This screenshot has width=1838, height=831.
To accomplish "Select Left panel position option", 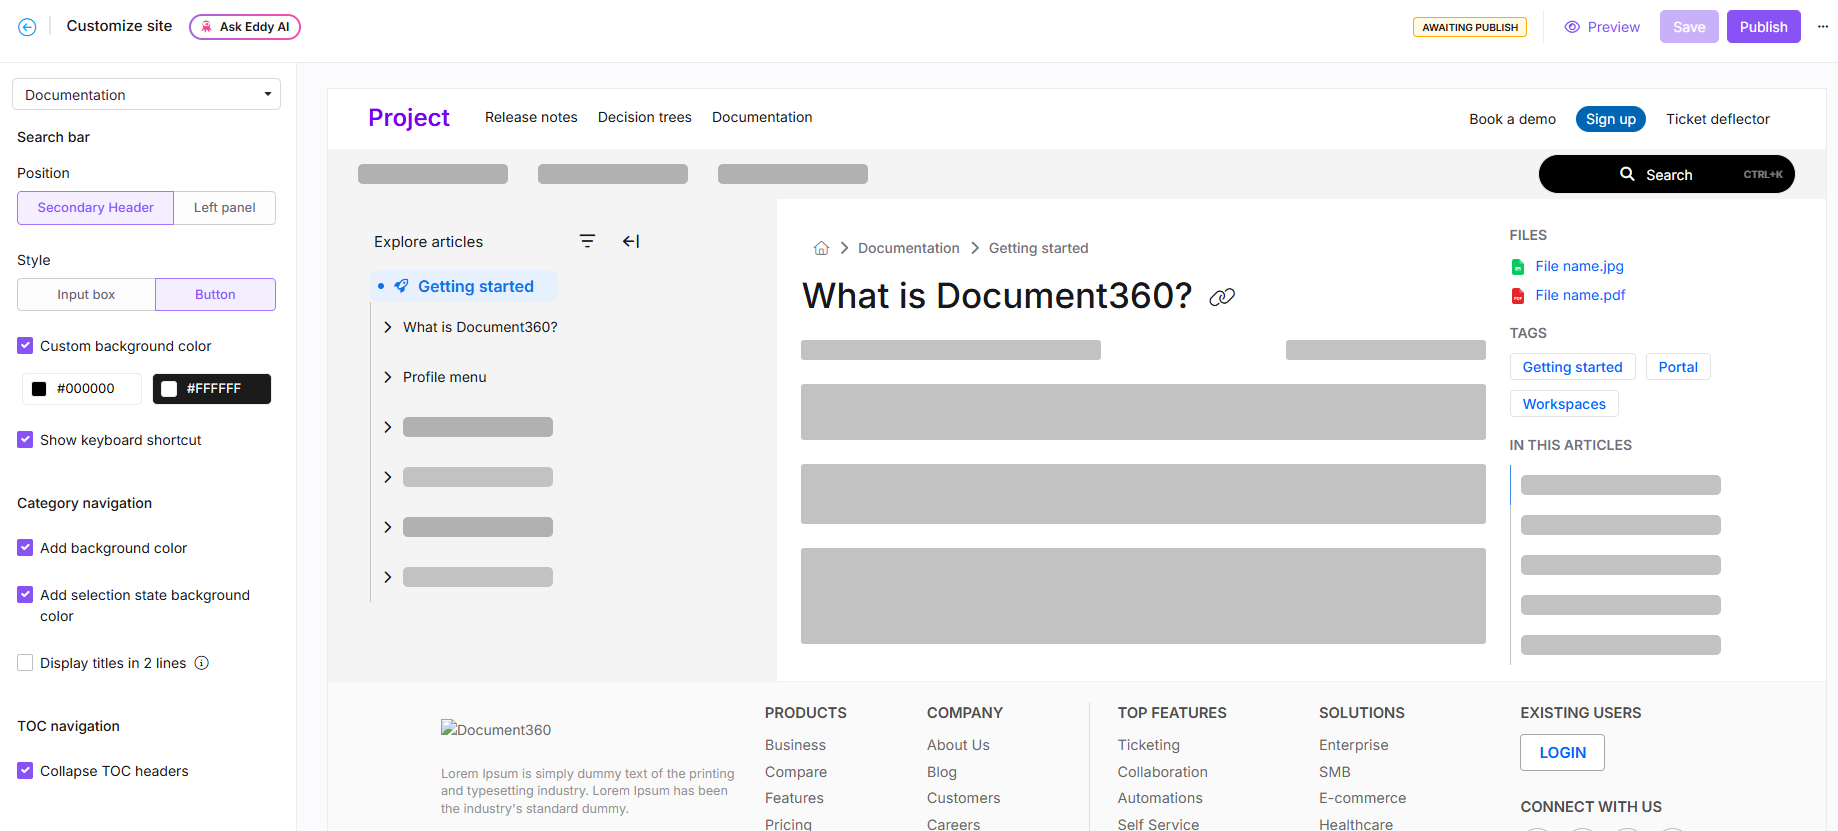I will pyautogui.click(x=225, y=208).
